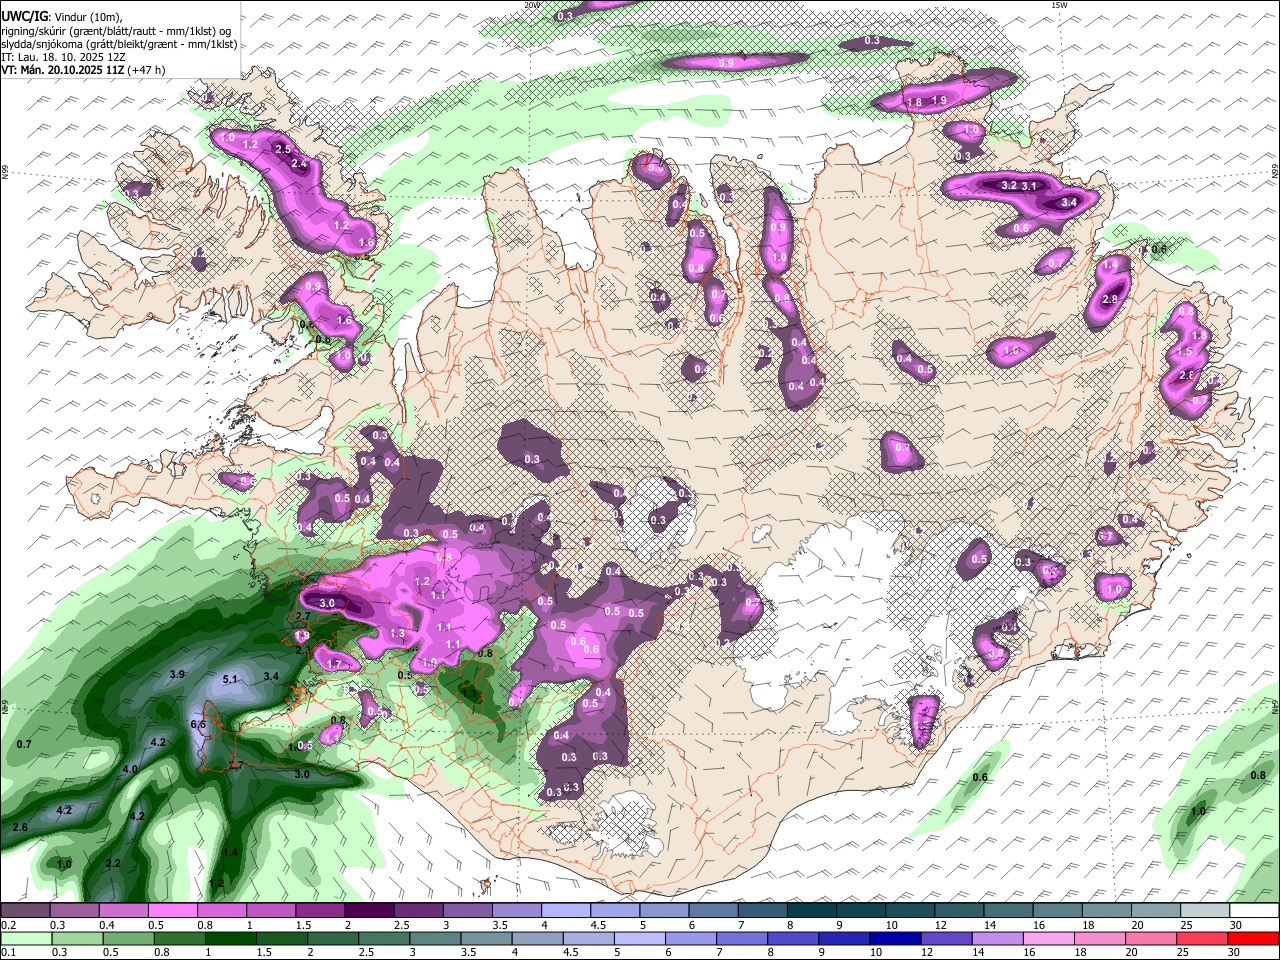The width and height of the screenshot is (1280, 960).
Task: Pick the 0.8 magenta swatch on snow scale
Action: coord(221,910)
